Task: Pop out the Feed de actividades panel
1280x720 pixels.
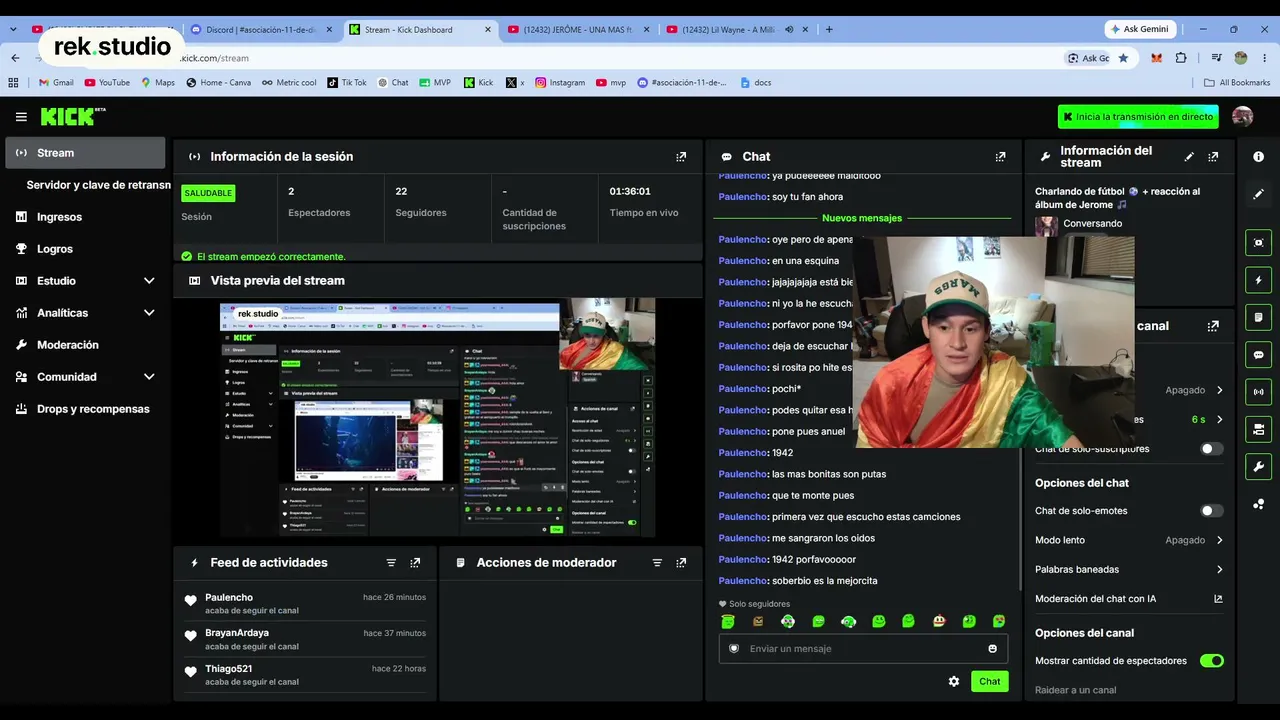Action: pyautogui.click(x=415, y=563)
